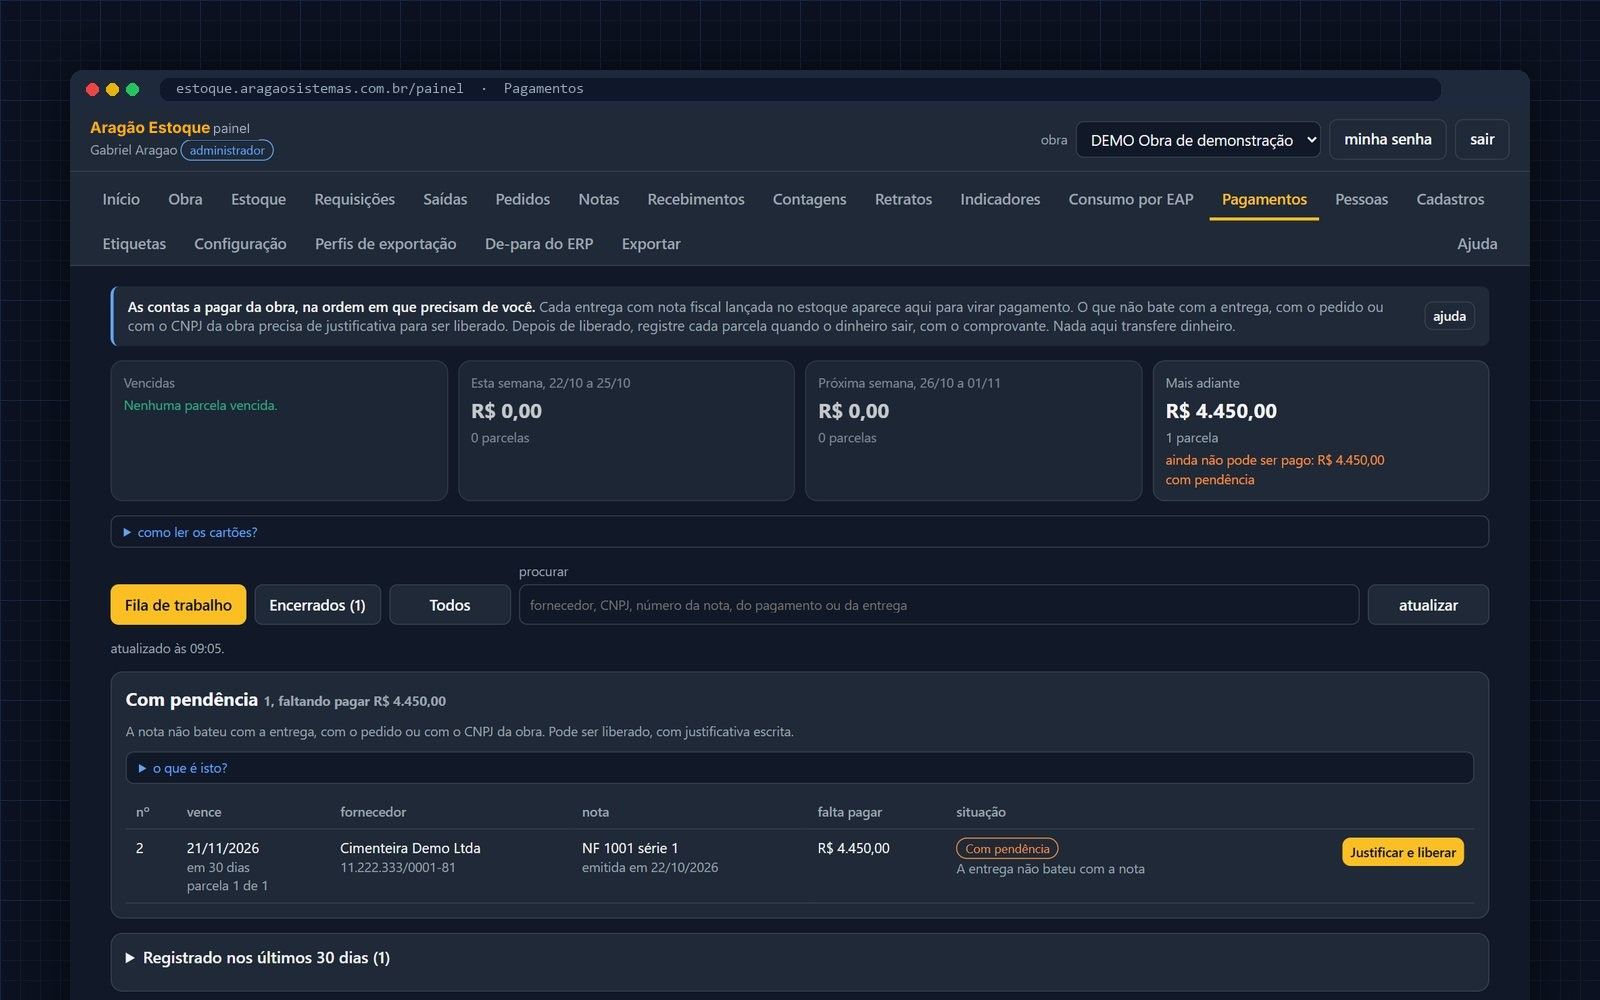1600x1000 pixels.
Task: Select the Pagamentos tab
Action: pos(1264,199)
